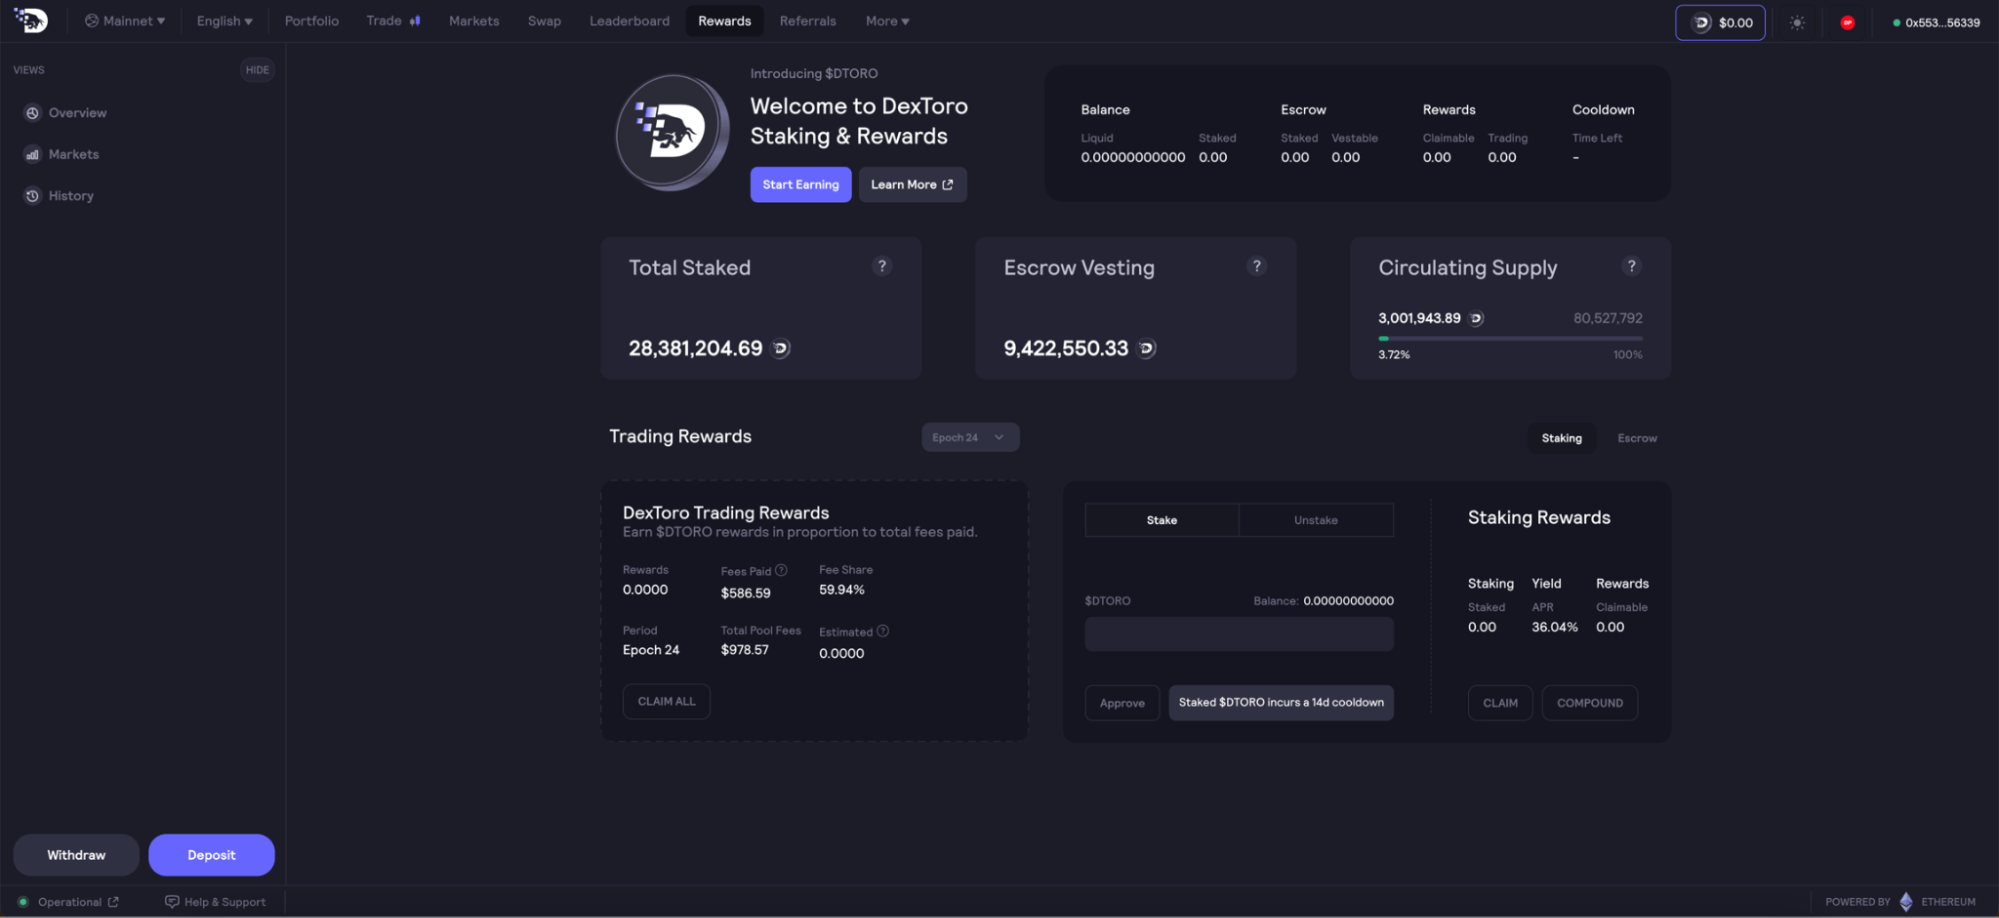Click the circulating supply progress bar

coord(1510,339)
